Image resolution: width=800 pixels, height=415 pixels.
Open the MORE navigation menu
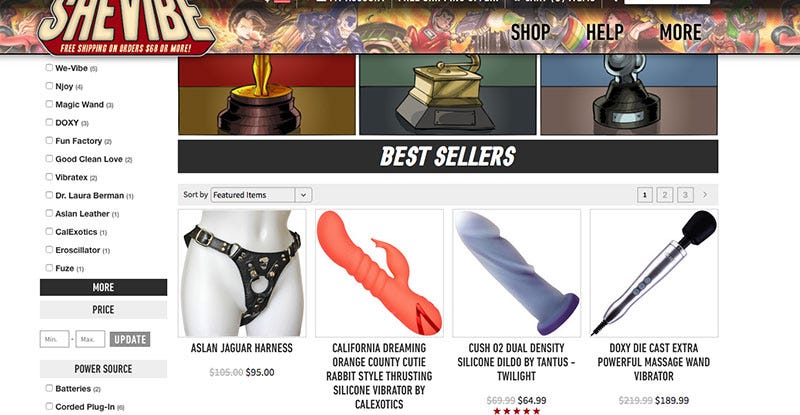tap(680, 33)
